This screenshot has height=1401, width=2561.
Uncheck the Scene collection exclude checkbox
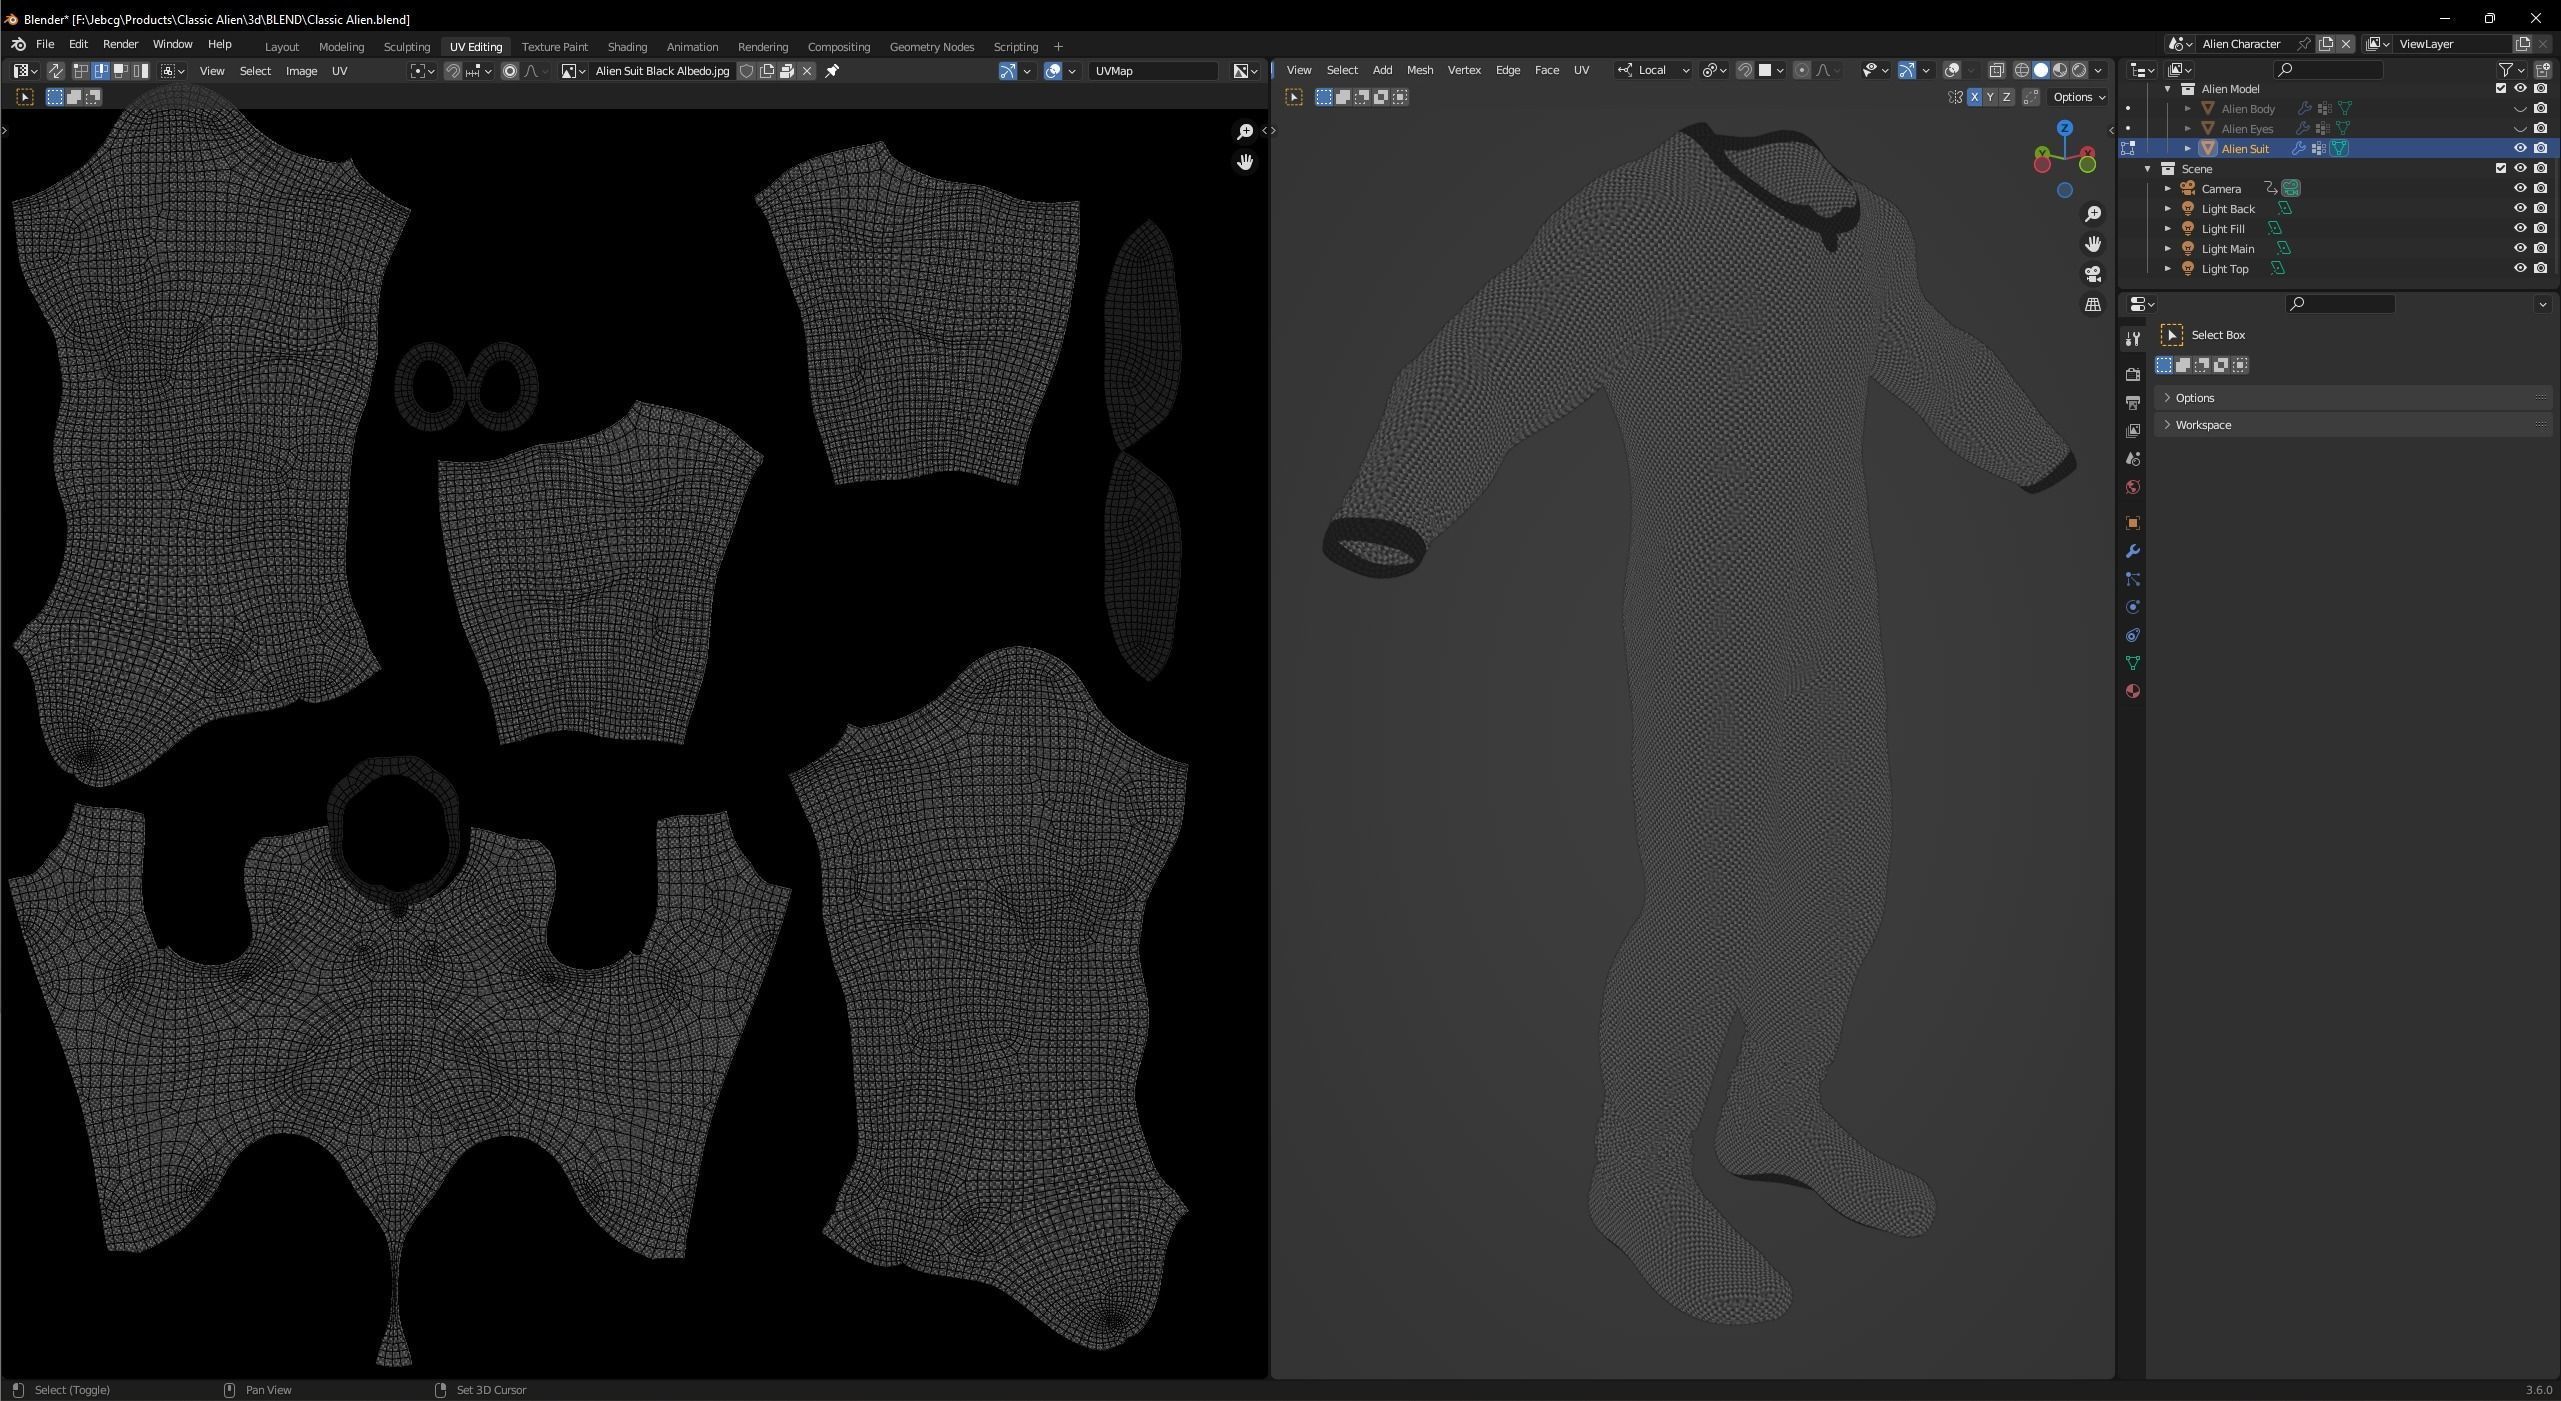(x=2501, y=169)
